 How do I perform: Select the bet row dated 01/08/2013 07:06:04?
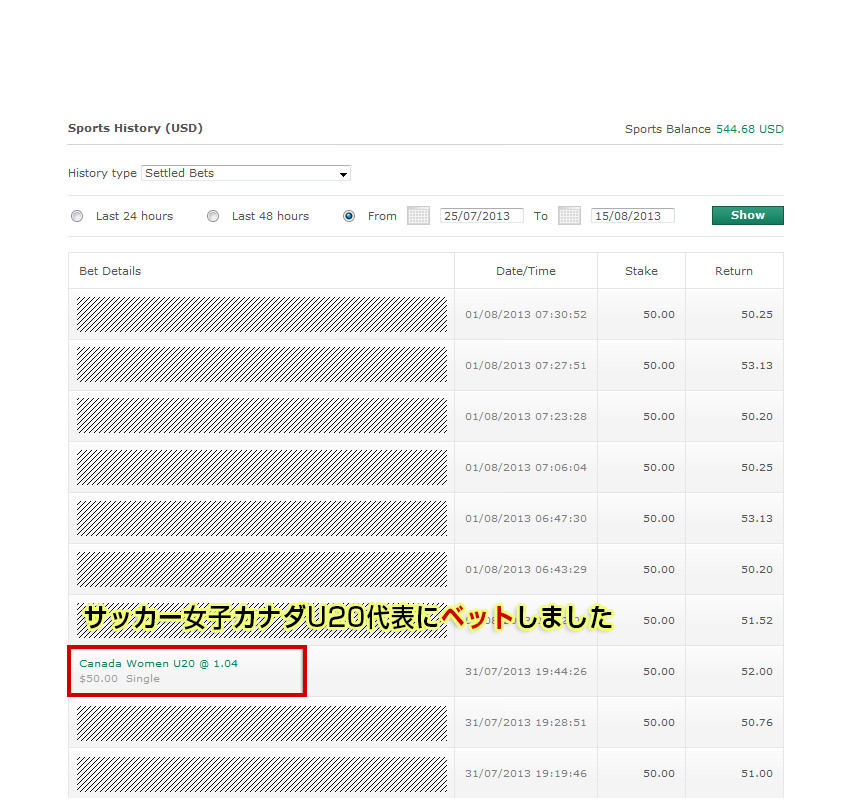(525, 468)
